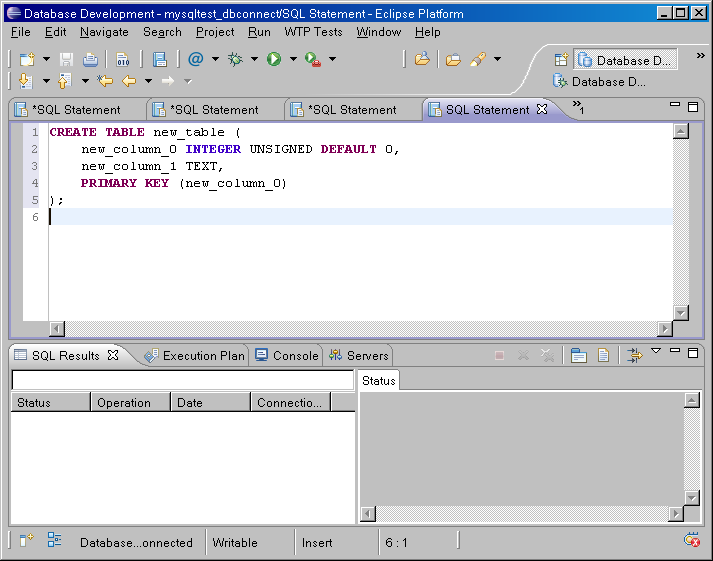Expand the New wizard dropdown arrow
Image resolution: width=713 pixels, height=561 pixels.
click(x=46, y=59)
